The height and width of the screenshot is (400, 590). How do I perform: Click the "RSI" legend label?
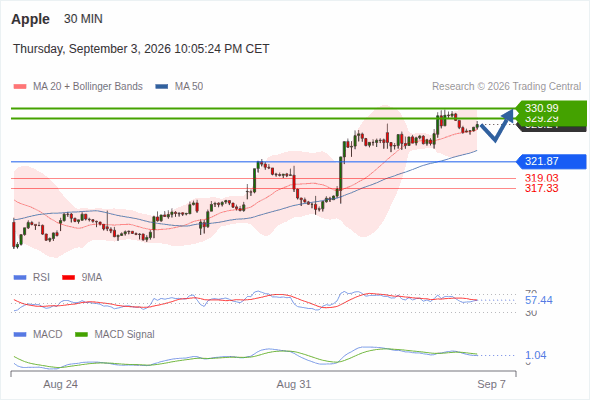click(41, 278)
